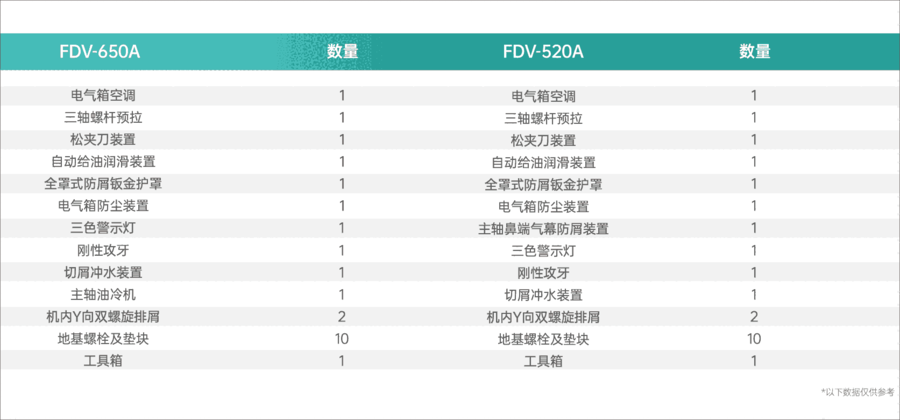
Task: Click the 主轴油冷机 row label
Action: 103,294
